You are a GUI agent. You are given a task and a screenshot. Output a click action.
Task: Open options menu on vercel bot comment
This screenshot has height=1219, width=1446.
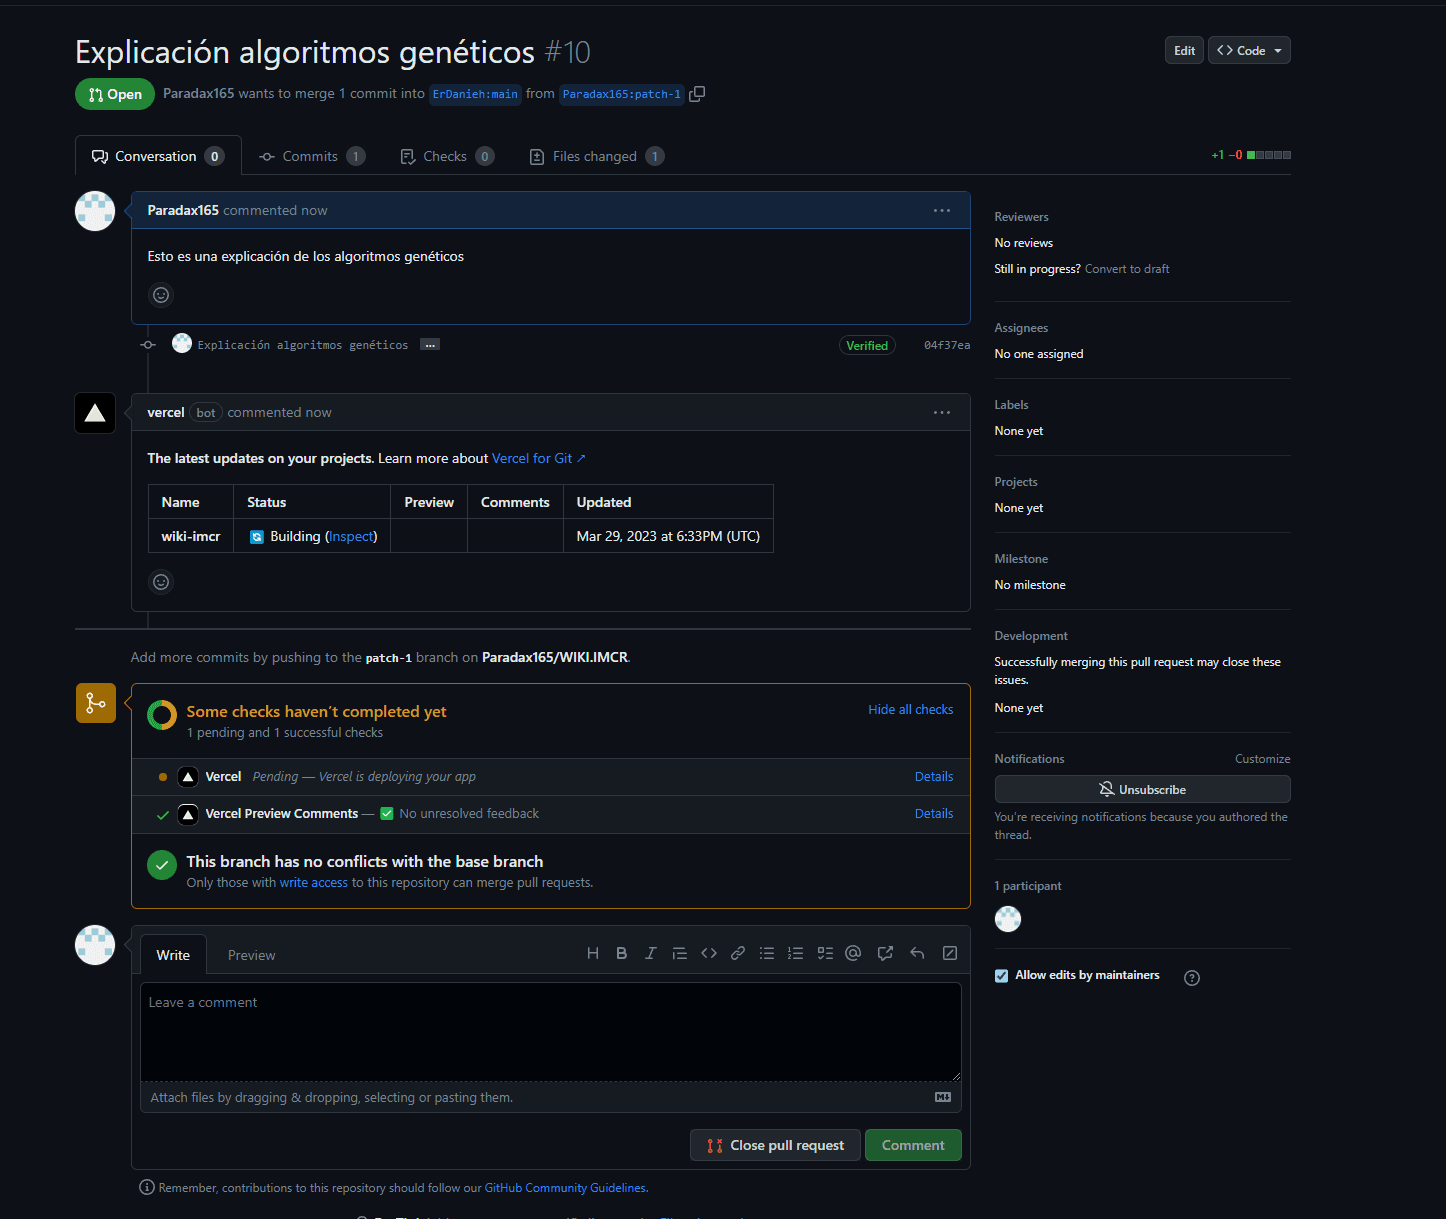(941, 413)
